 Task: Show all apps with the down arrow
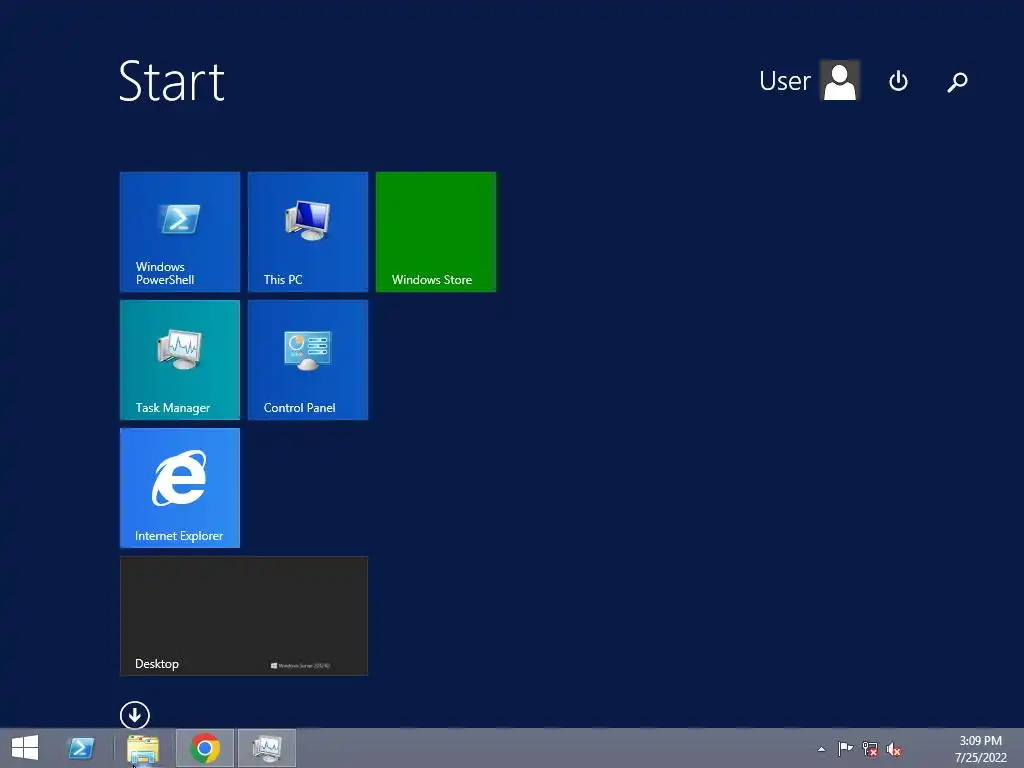pyautogui.click(x=135, y=715)
